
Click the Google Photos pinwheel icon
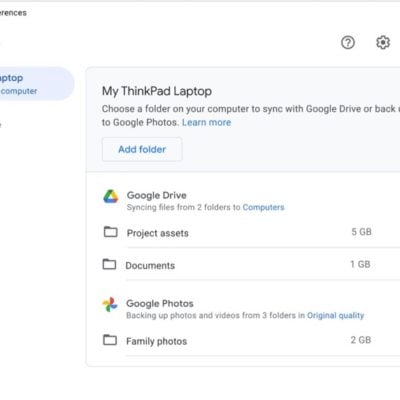pyautogui.click(x=110, y=304)
